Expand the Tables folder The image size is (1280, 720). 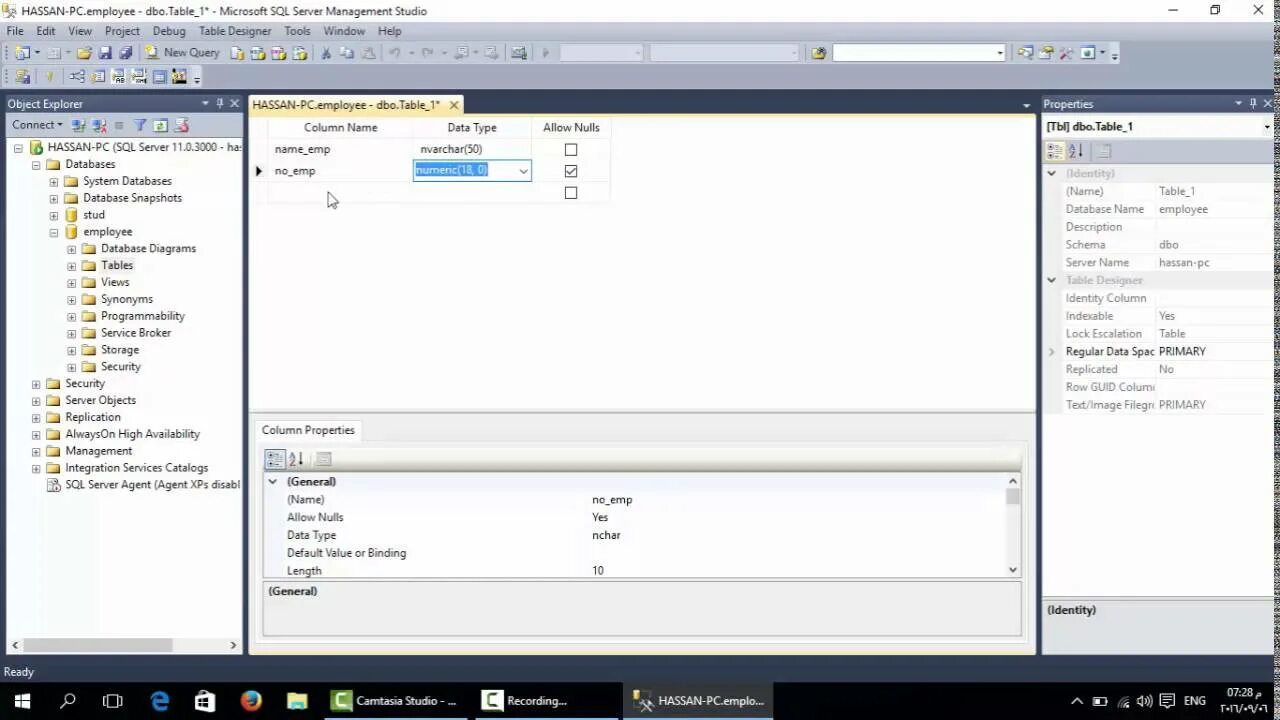[72, 266]
